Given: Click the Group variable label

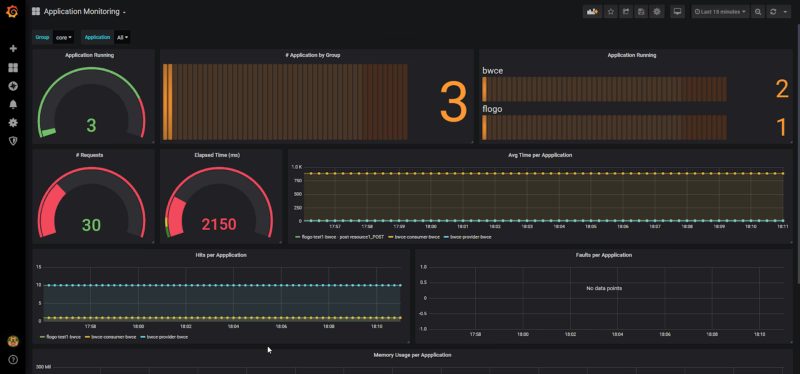Looking at the screenshot, I should click(x=42, y=37).
